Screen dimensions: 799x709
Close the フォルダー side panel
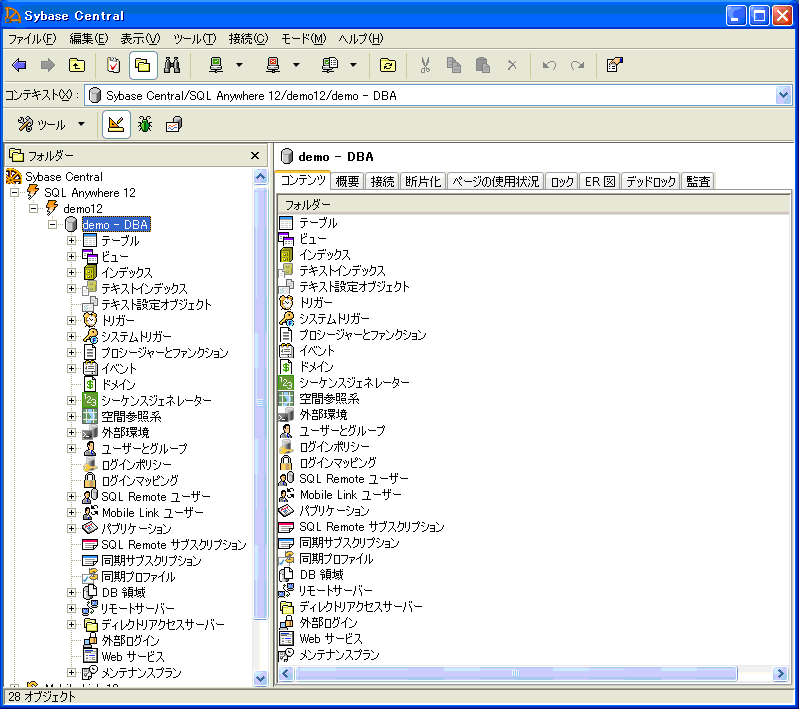(x=255, y=156)
